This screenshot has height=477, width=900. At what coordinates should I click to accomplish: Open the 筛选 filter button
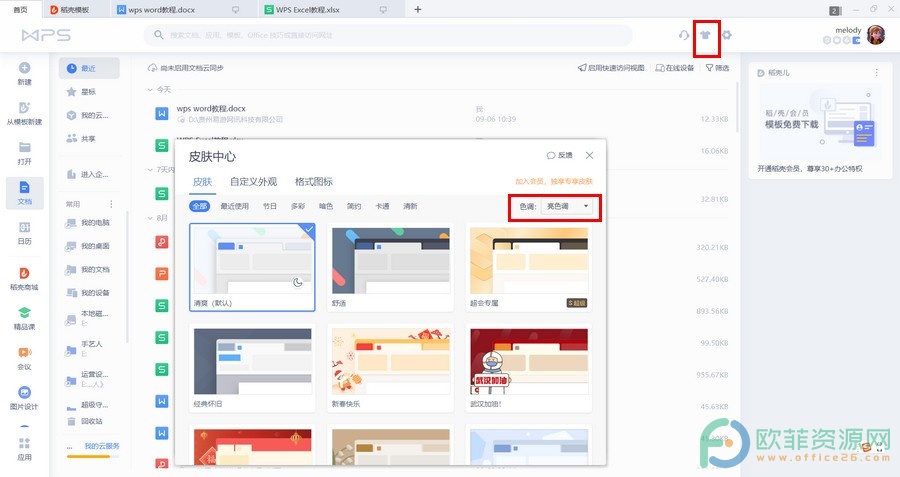[717, 68]
